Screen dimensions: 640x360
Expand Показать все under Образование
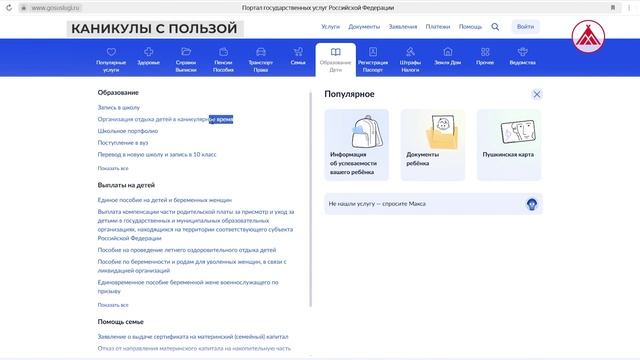click(113, 168)
